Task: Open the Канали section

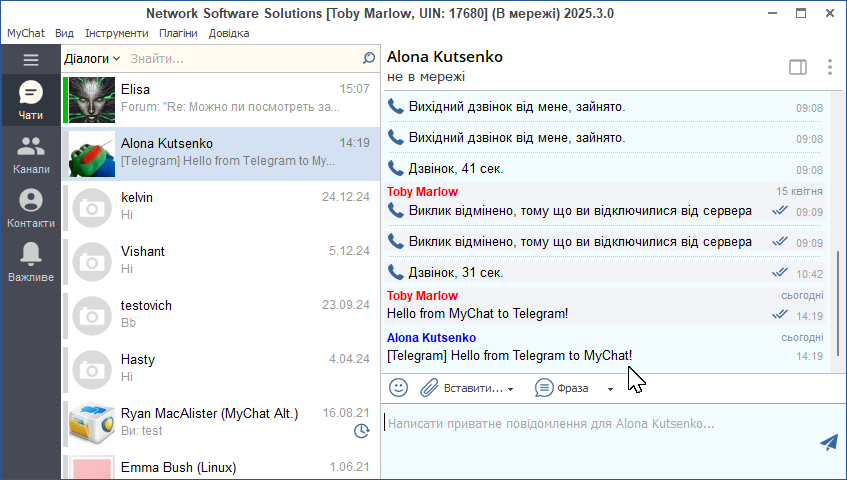Action: pyautogui.click(x=31, y=154)
